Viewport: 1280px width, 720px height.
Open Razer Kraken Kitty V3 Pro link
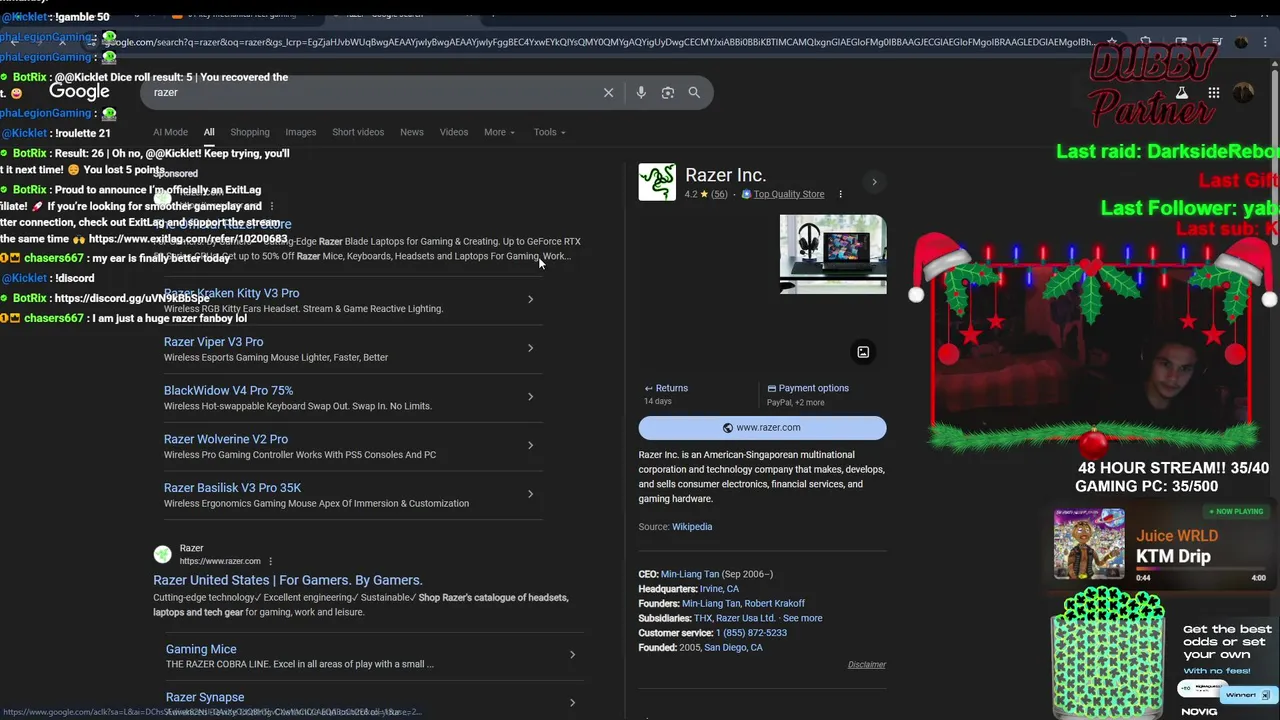[231, 293]
